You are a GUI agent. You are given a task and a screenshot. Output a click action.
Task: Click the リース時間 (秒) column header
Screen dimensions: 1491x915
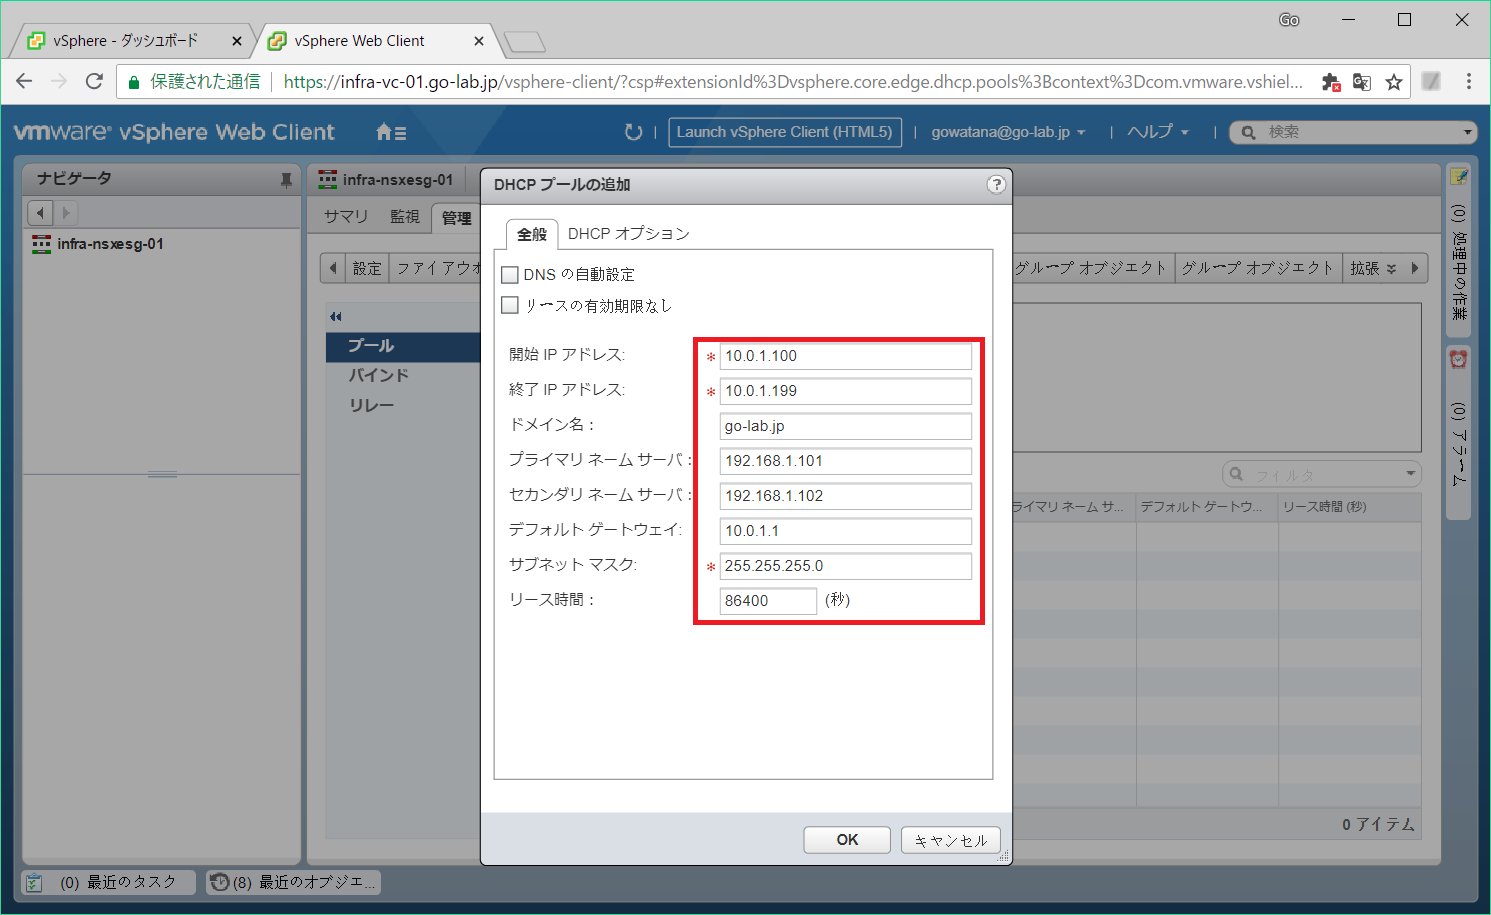pyautogui.click(x=1349, y=507)
